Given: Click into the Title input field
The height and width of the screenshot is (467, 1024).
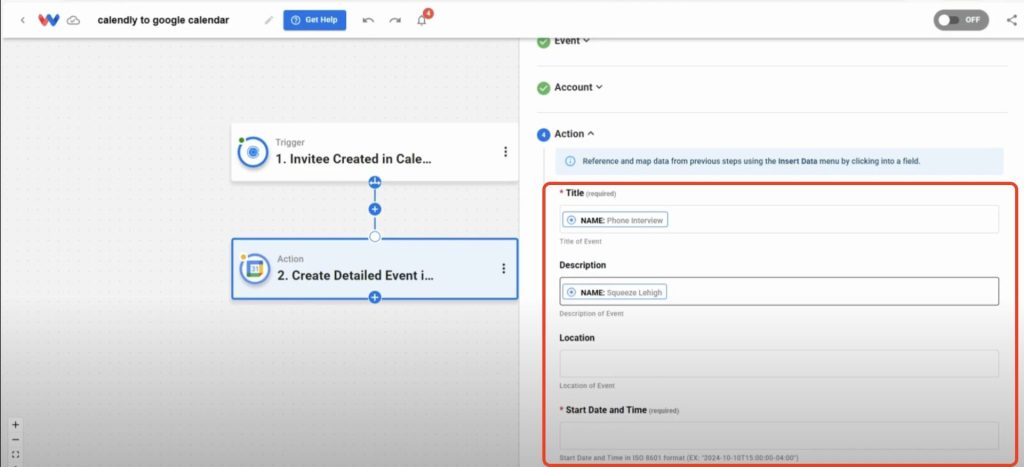Looking at the screenshot, I should pyautogui.click(x=779, y=219).
